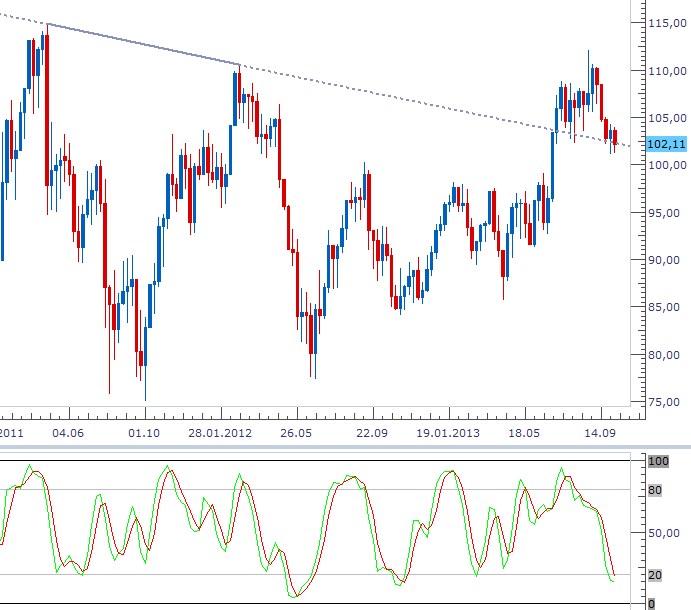Select the solid gray trendline segment

point(143,44)
